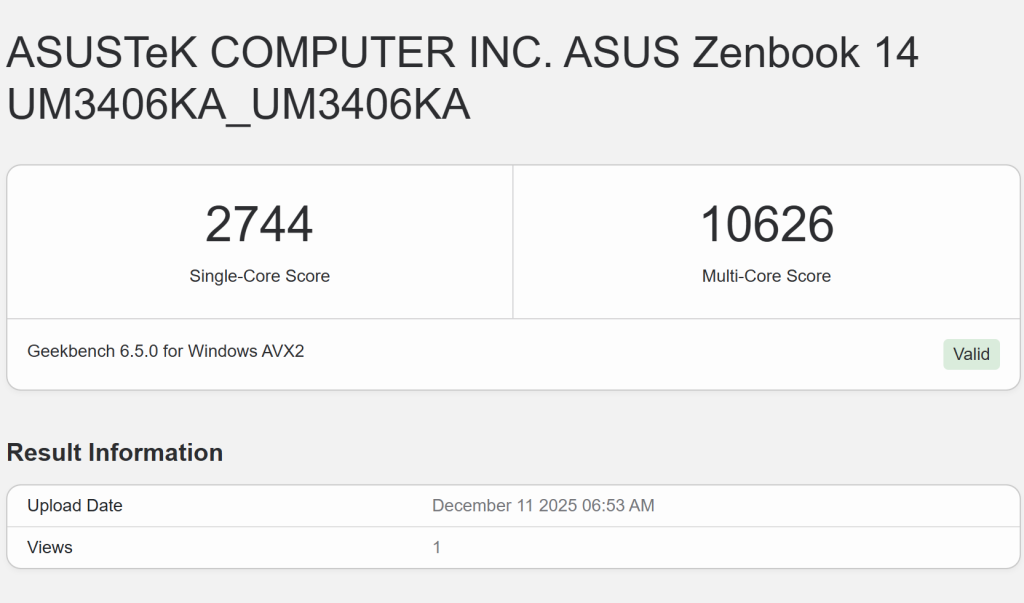
Task: Click the page scrollbar track
Action: point(1019,300)
